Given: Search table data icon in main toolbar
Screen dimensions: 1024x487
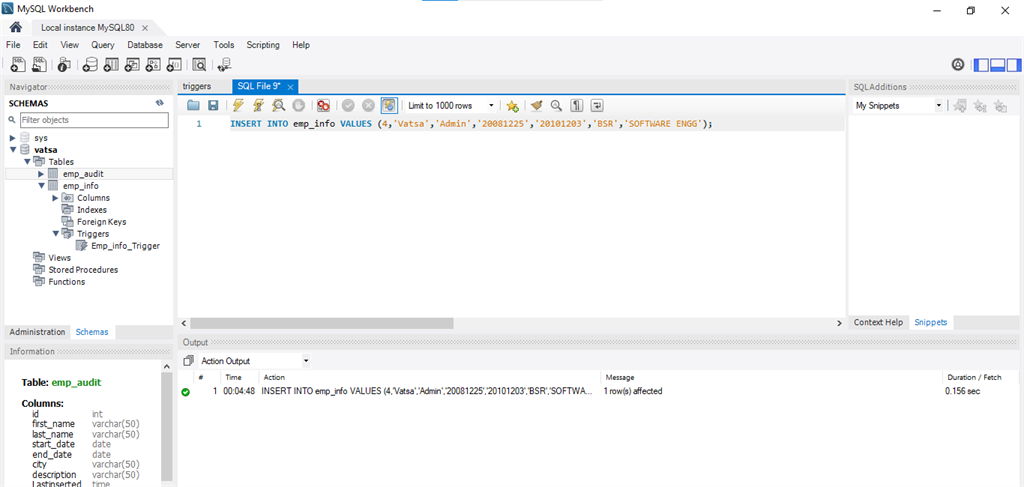Looking at the screenshot, I should point(199,64).
